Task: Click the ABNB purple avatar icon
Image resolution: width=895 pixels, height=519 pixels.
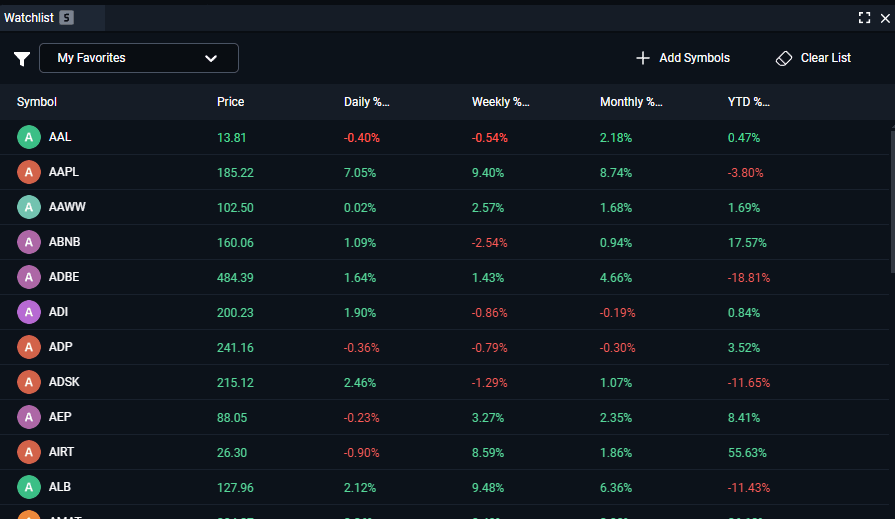Action: 29,242
